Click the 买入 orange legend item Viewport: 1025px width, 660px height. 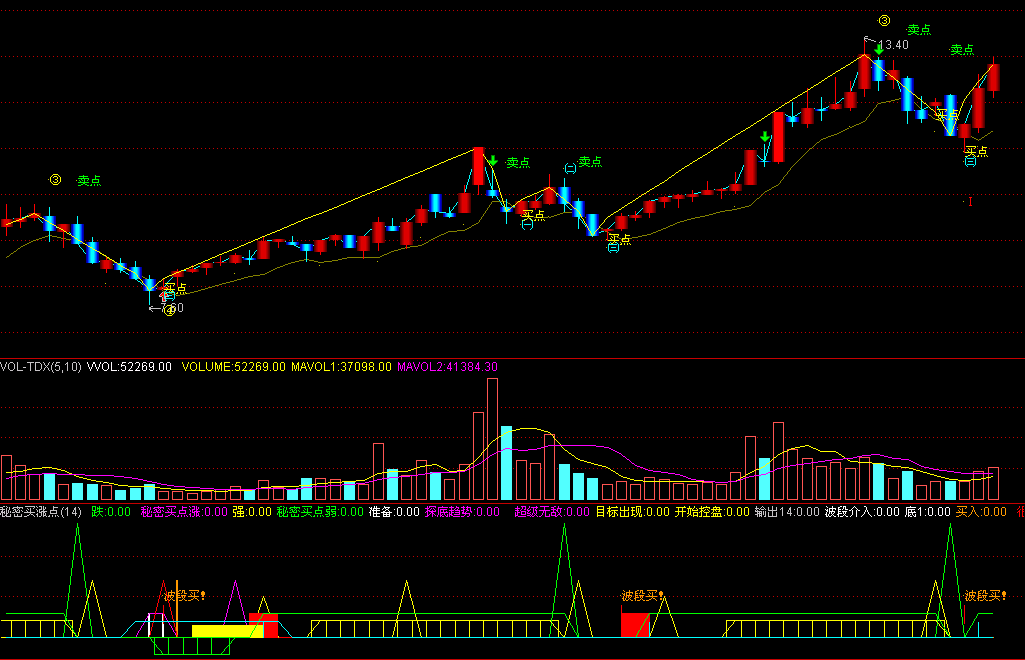point(981,512)
